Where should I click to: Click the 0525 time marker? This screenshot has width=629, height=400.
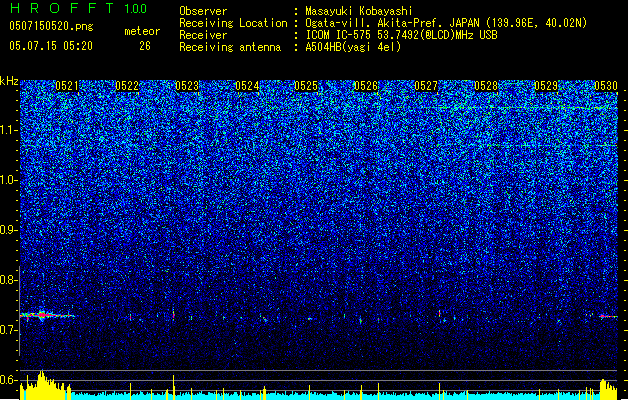pos(306,86)
